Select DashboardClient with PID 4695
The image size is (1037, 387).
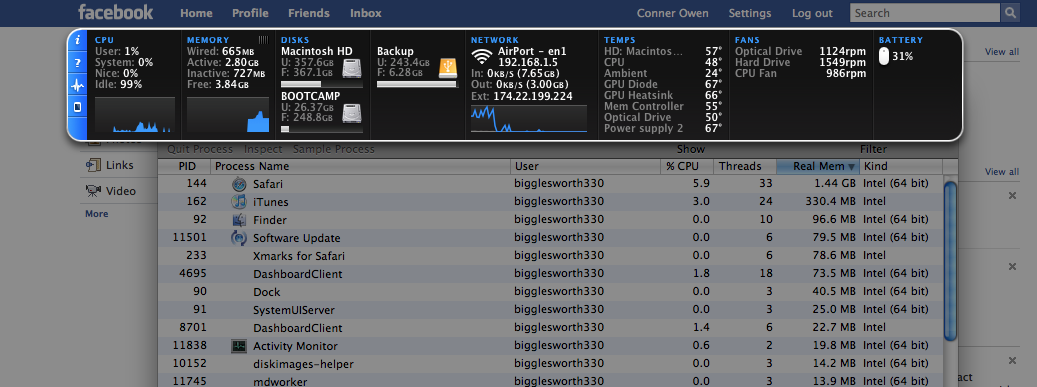pyautogui.click(x=550, y=274)
